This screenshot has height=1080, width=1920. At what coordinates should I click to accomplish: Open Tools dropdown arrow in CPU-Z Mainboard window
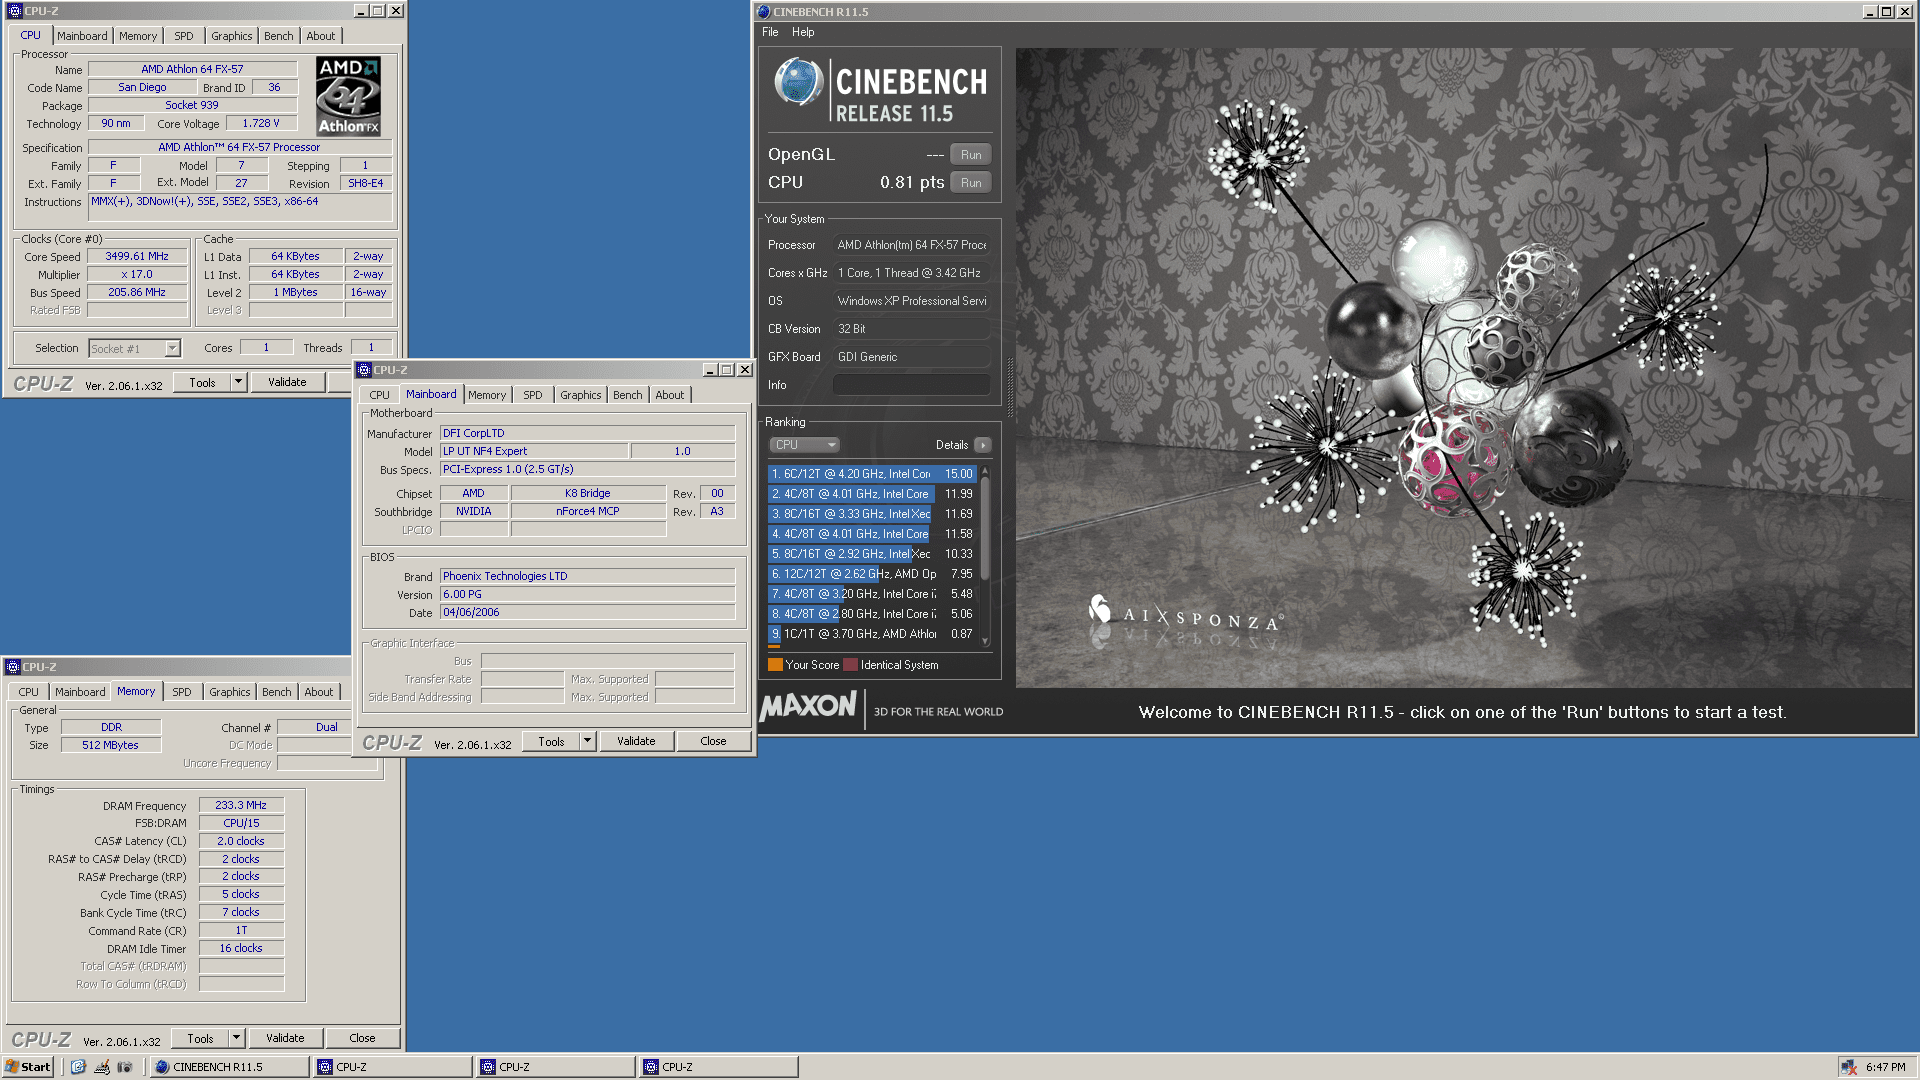pyautogui.click(x=587, y=741)
